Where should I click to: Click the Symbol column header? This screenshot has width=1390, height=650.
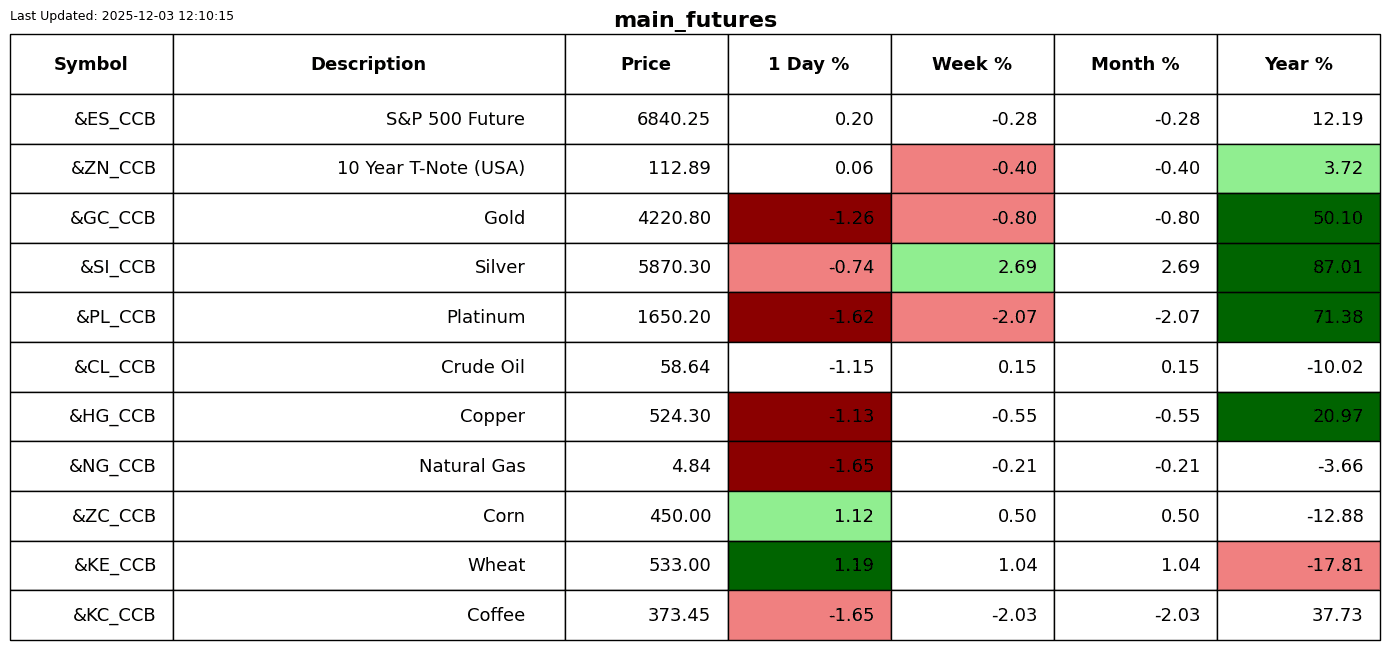pos(91,64)
